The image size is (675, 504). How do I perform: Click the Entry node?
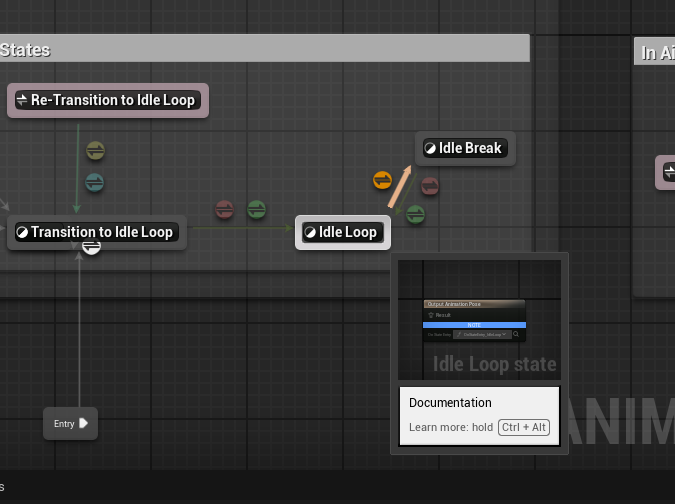point(71,424)
